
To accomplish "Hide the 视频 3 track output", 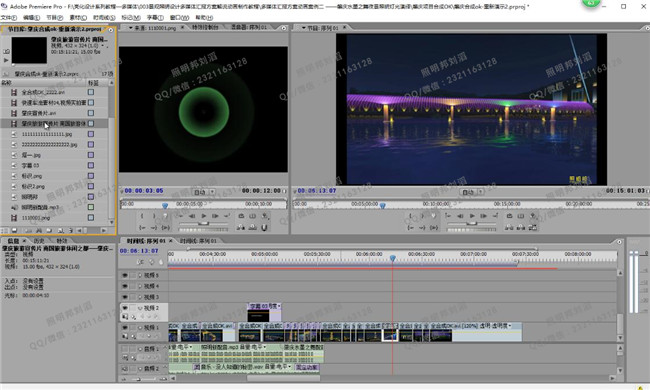I will (125, 297).
